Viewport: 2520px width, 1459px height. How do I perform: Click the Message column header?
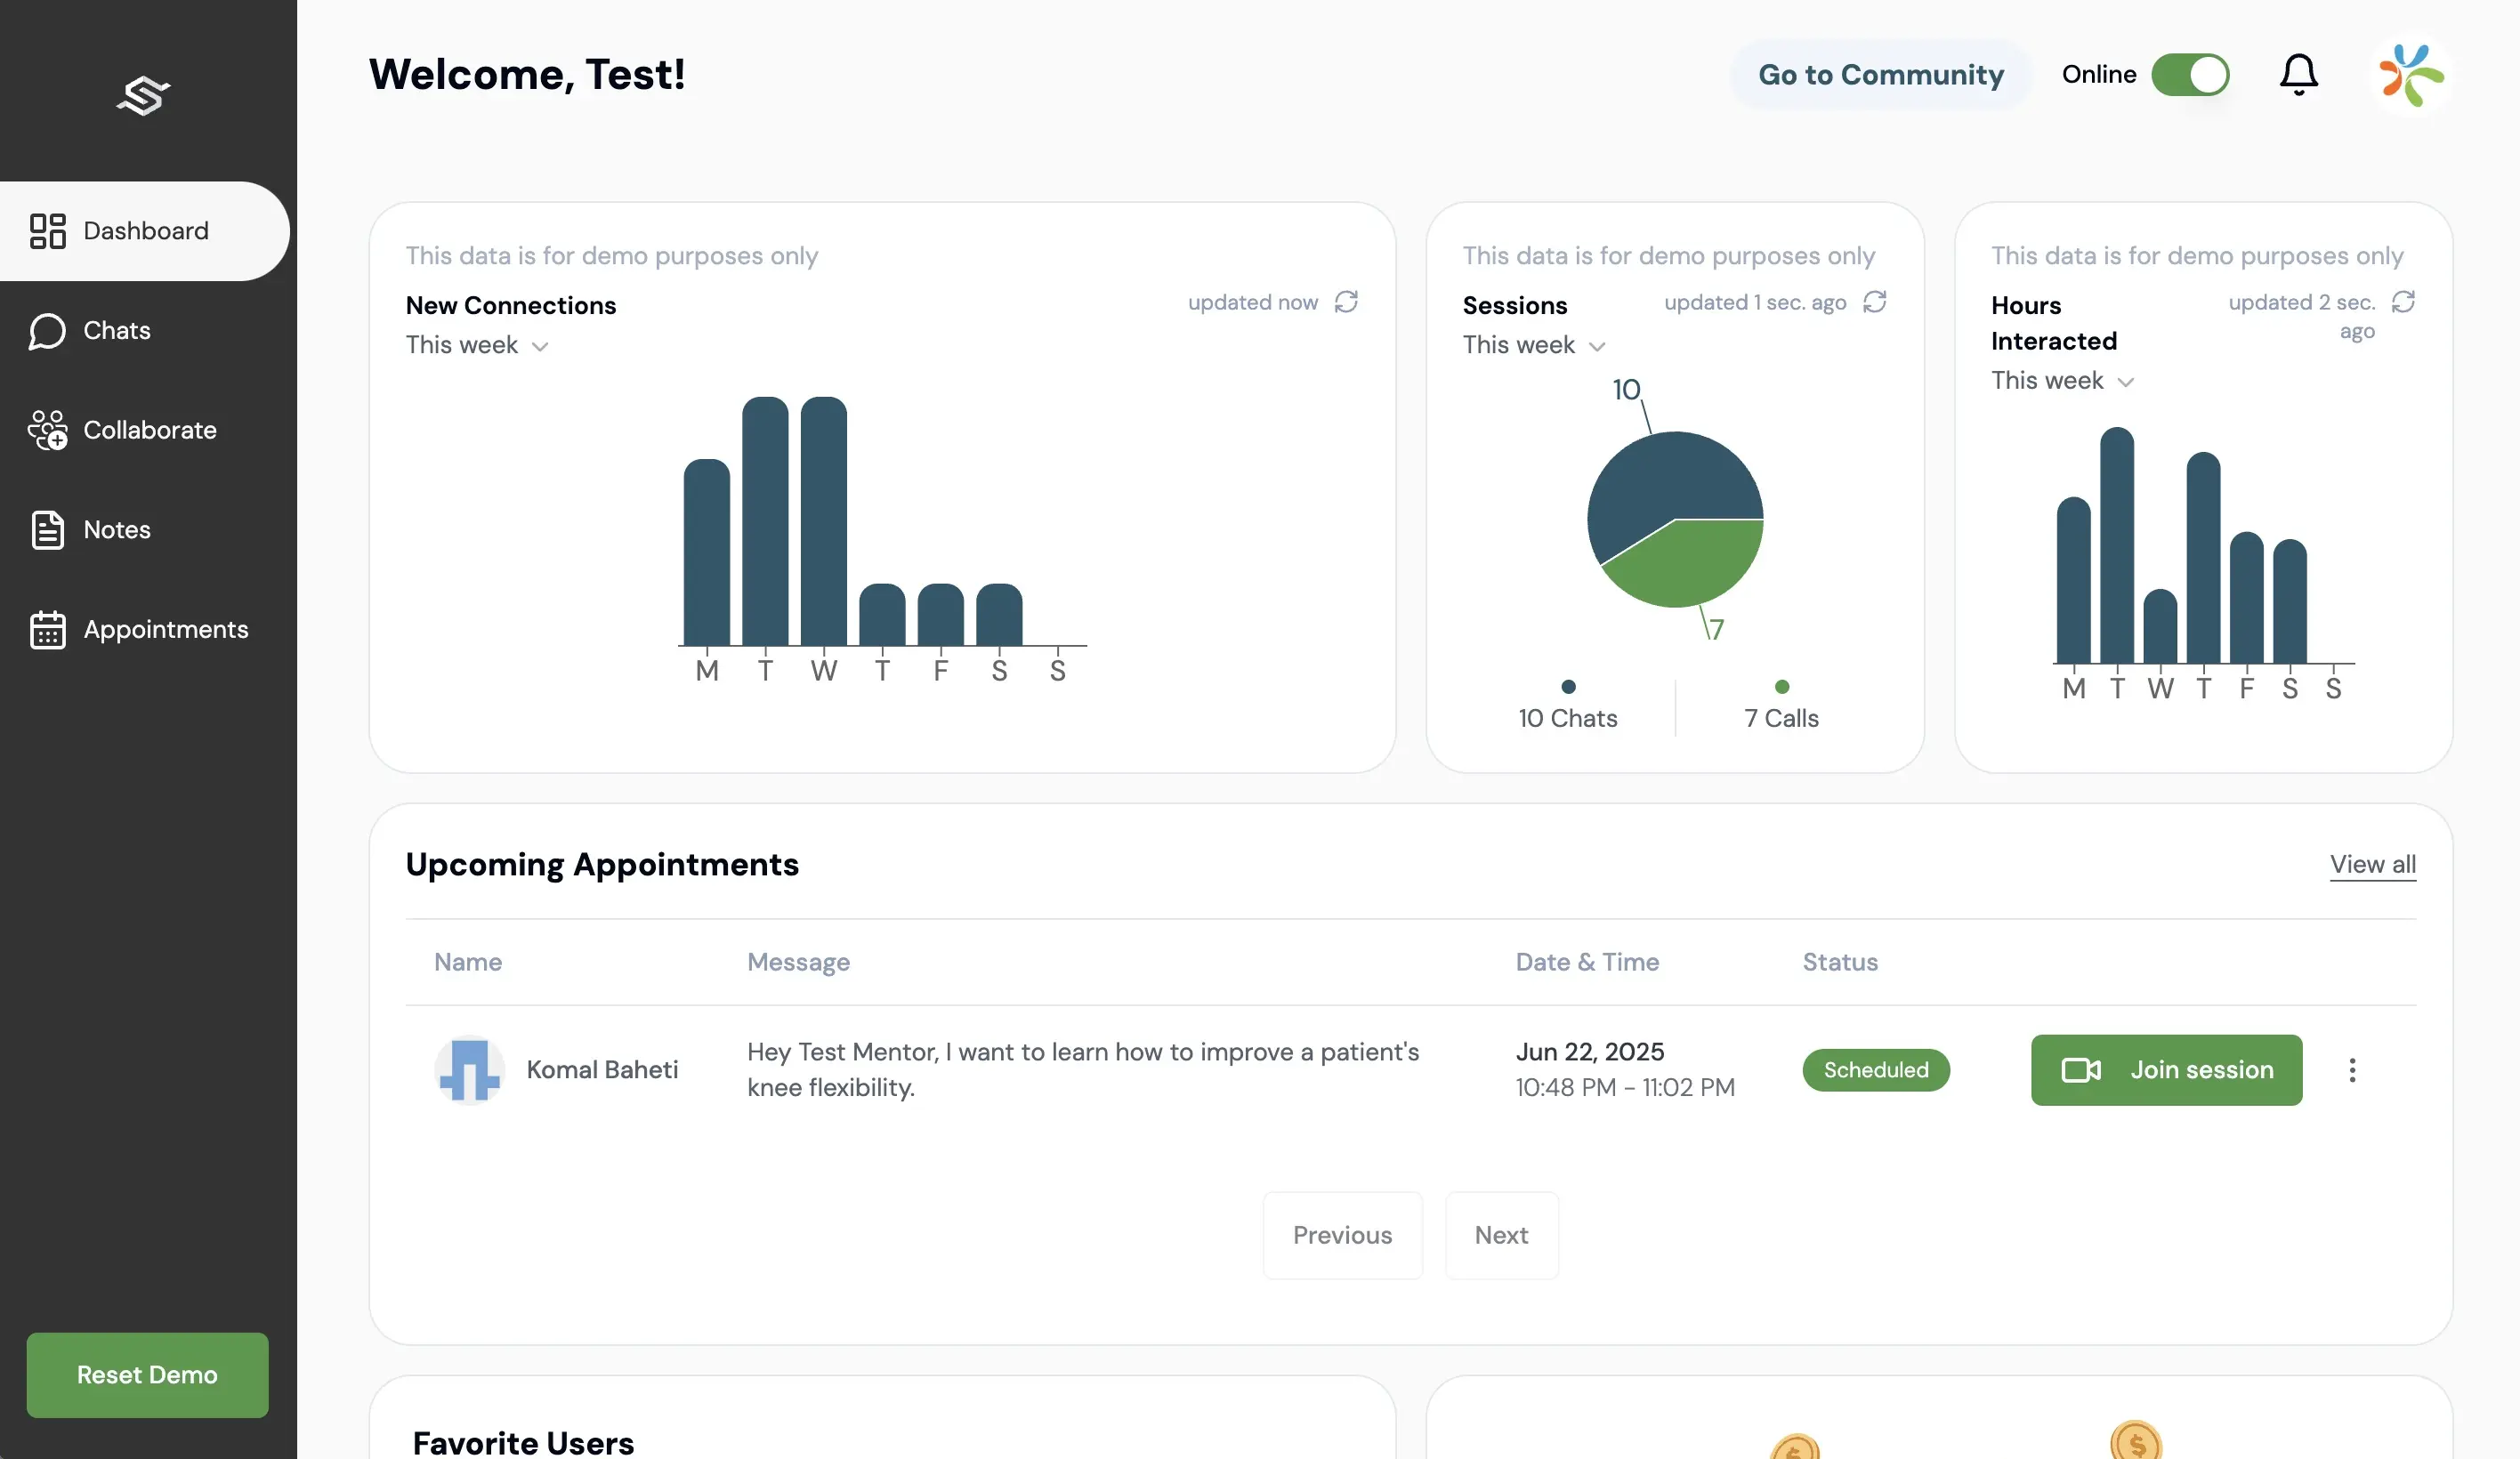[798, 963]
